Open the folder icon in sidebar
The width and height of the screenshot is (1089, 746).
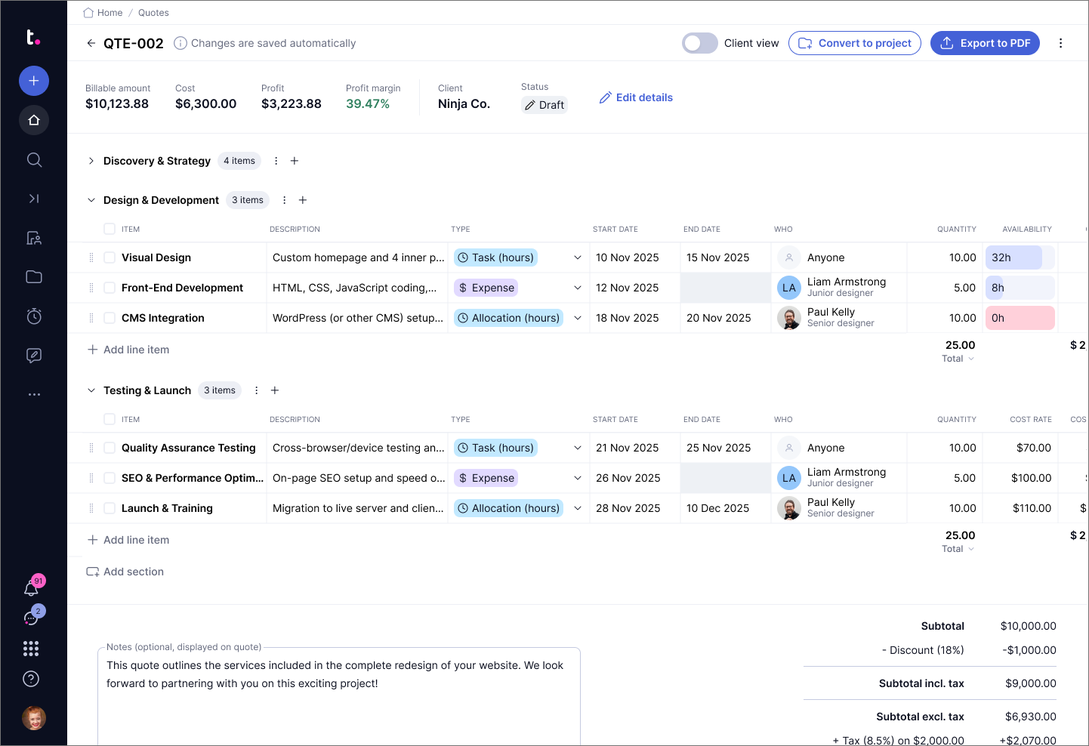tap(34, 277)
